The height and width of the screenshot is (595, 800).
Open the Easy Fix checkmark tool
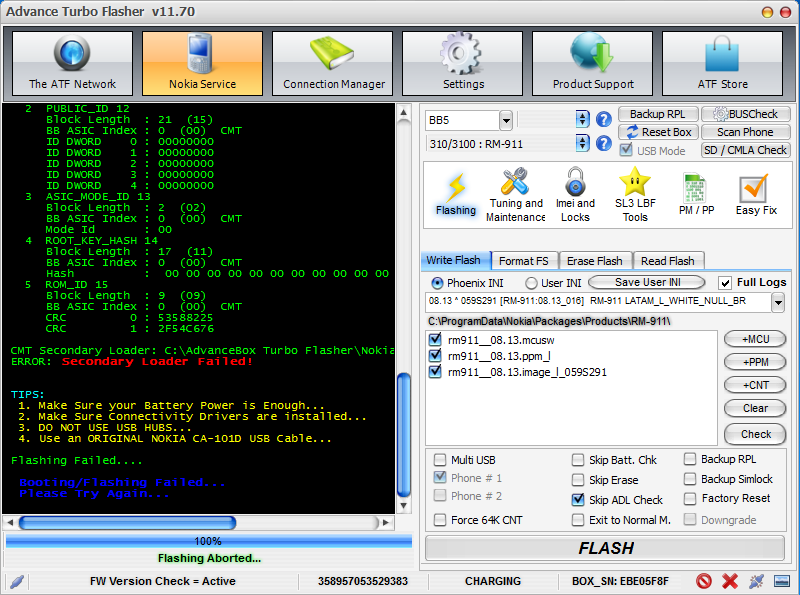756,195
